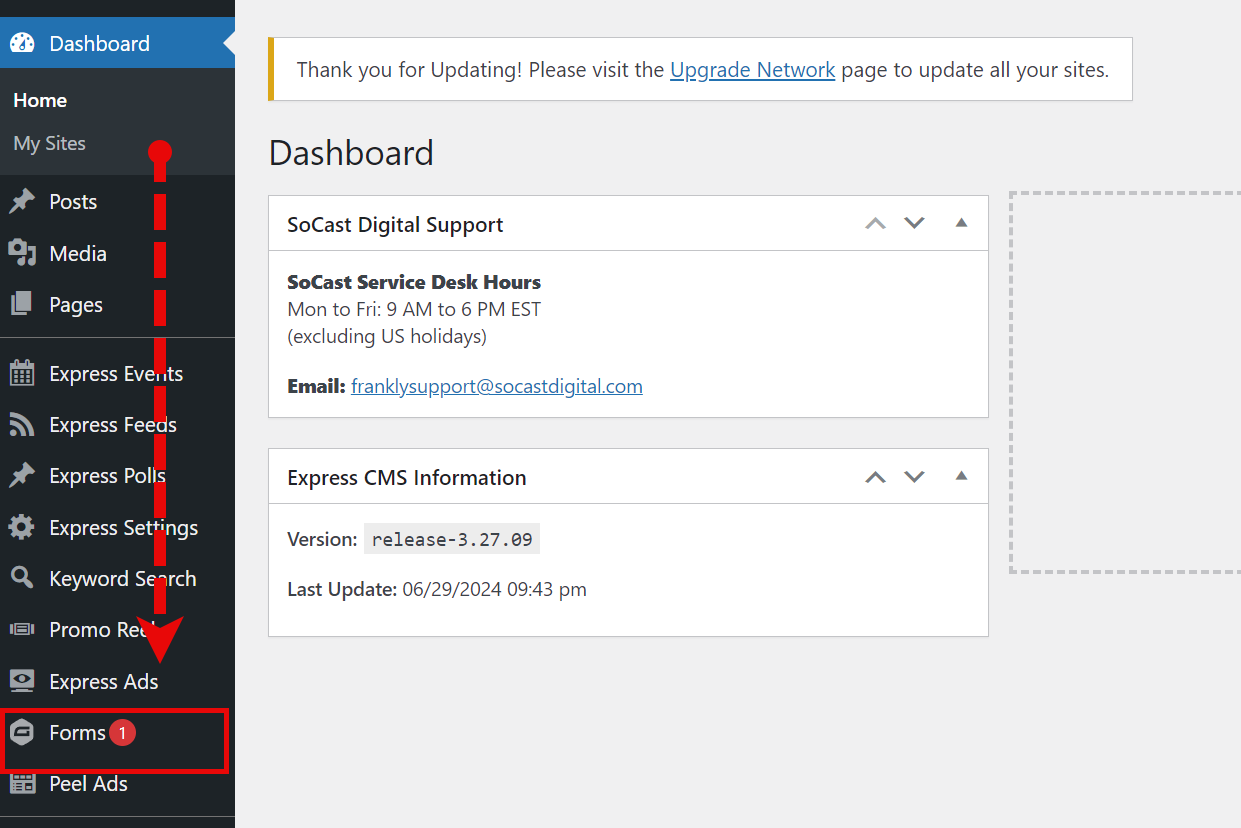Move SoCast Digital Support panel down
This screenshot has height=828, width=1241.
tap(914, 224)
